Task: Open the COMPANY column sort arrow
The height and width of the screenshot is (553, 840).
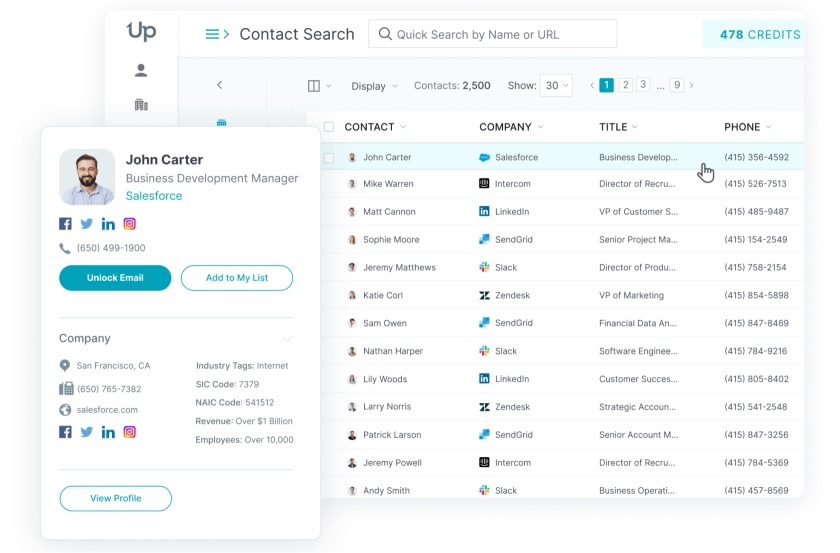Action: pos(541,127)
